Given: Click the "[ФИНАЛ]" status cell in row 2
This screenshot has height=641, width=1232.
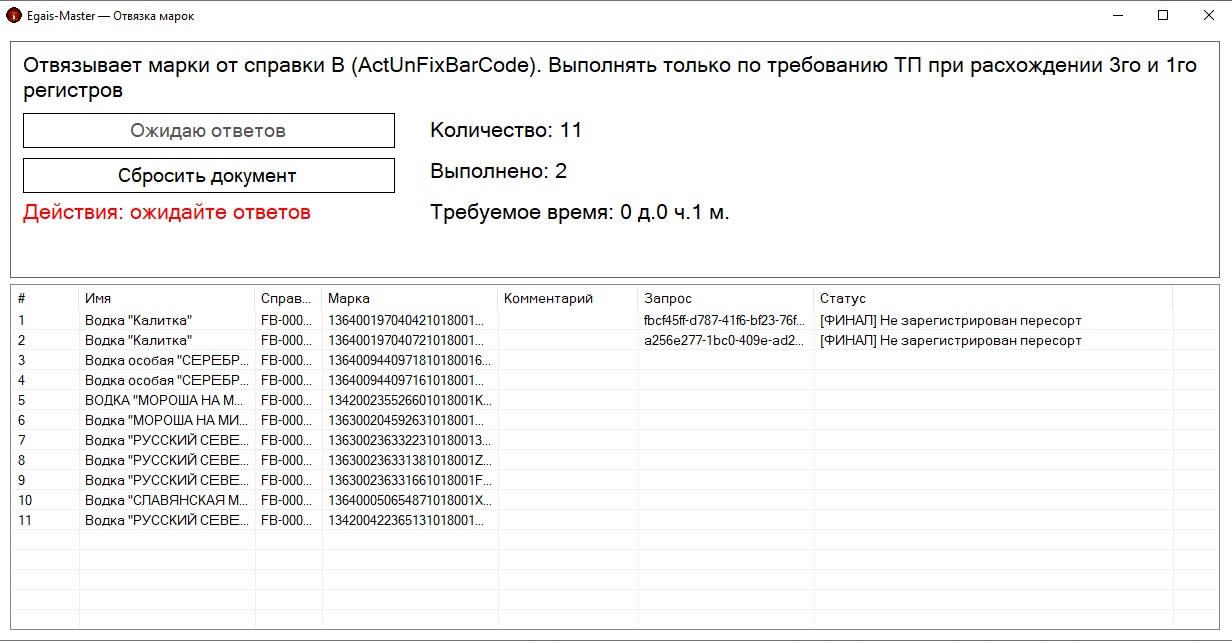Looking at the screenshot, I should pyautogui.click(x=950, y=341).
